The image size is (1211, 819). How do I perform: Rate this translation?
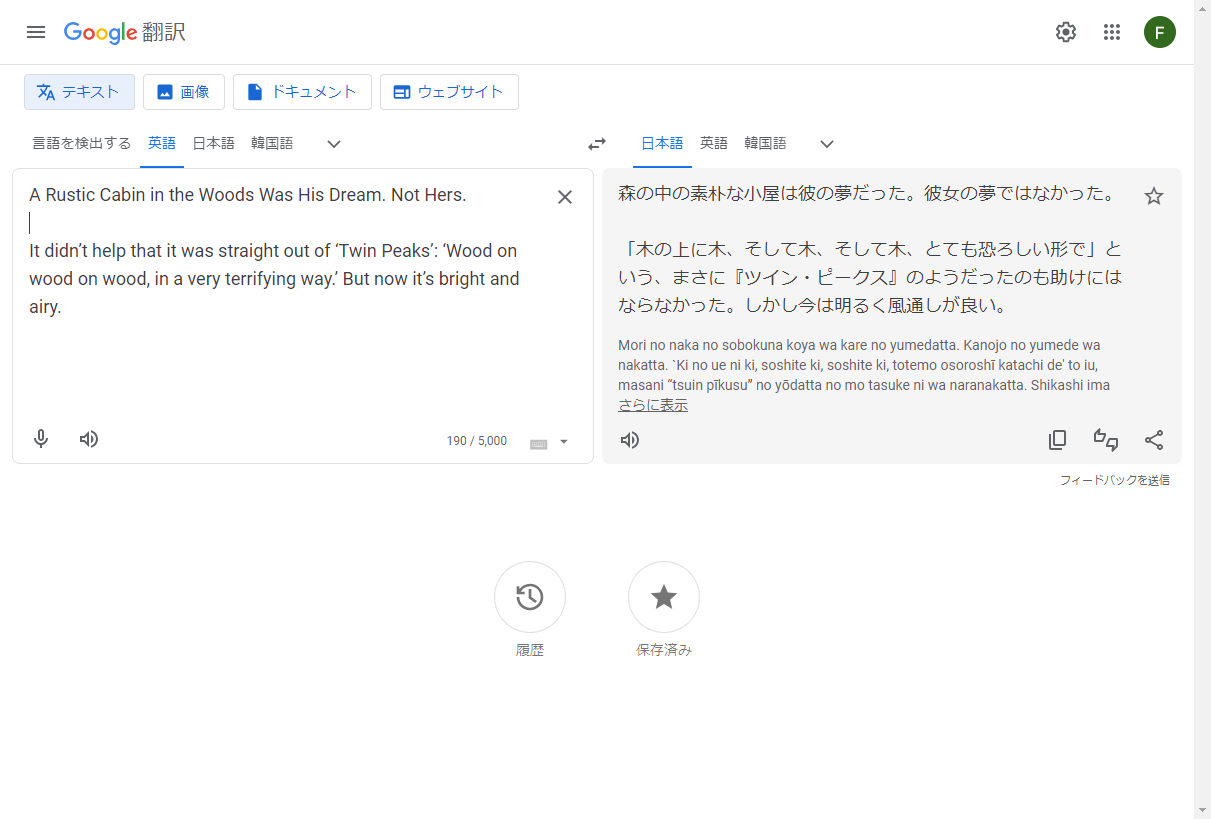(x=1106, y=440)
